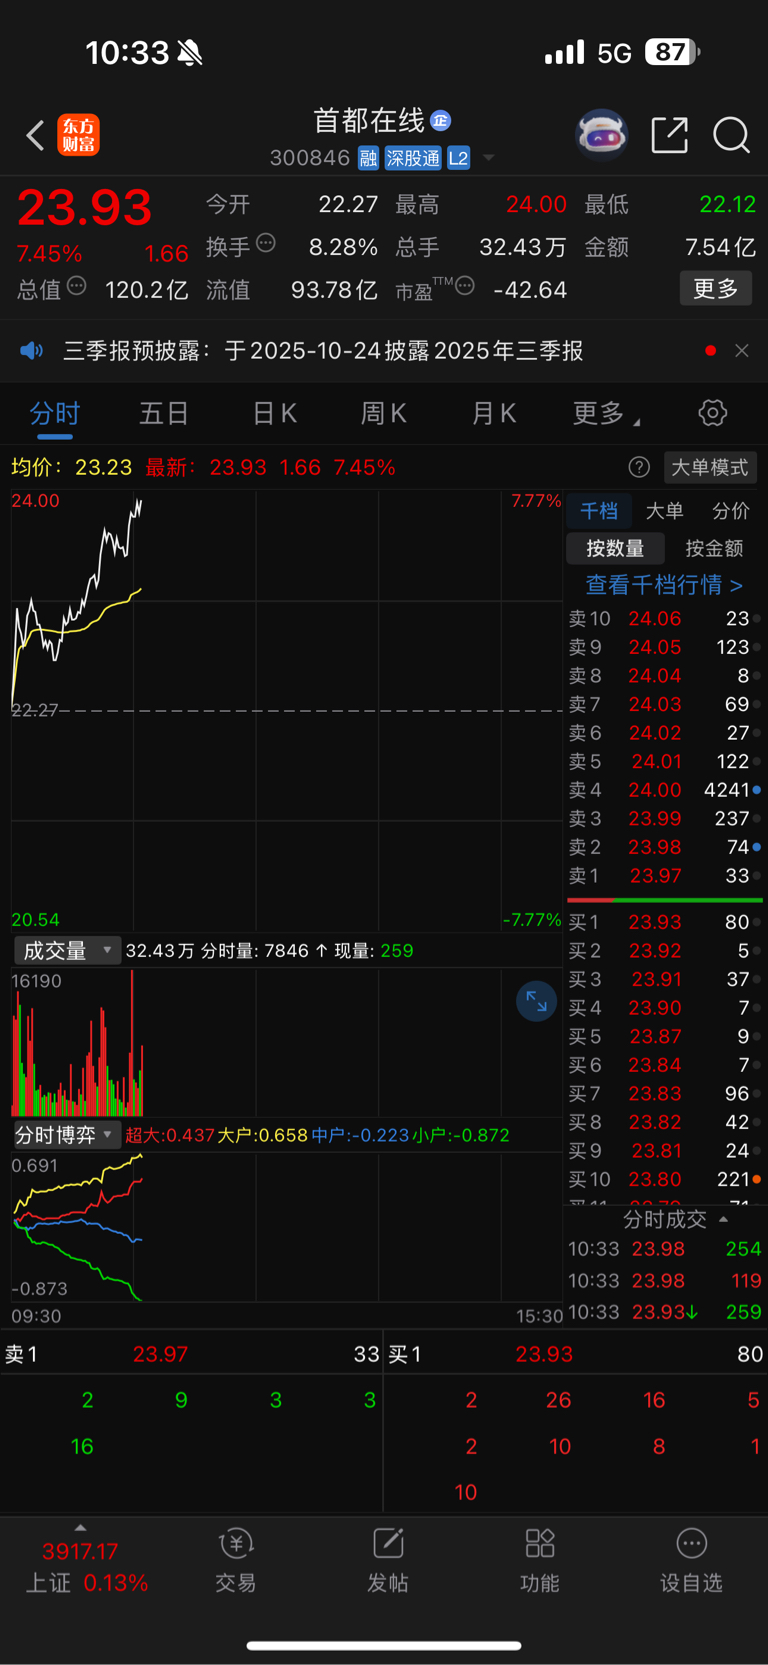Expand the dropdown arrow after L2
The height and width of the screenshot is (1665, 768).
489,158
